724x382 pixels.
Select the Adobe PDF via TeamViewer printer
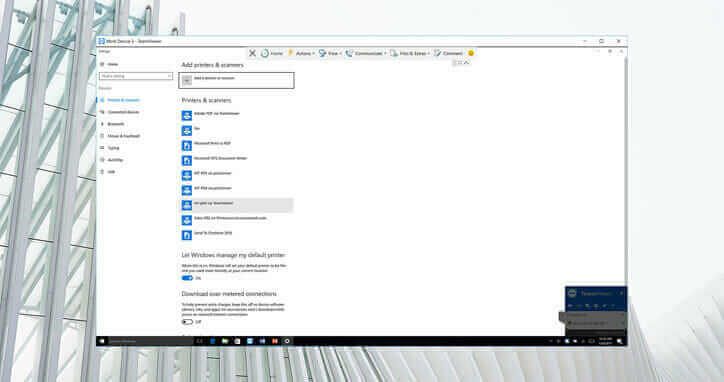(x=237, y=115)
